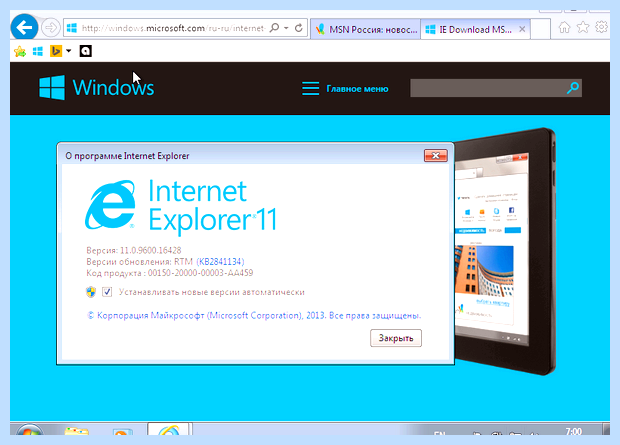
Task: Open the Start button on the taskbar
Action: (x=30, y=430)
